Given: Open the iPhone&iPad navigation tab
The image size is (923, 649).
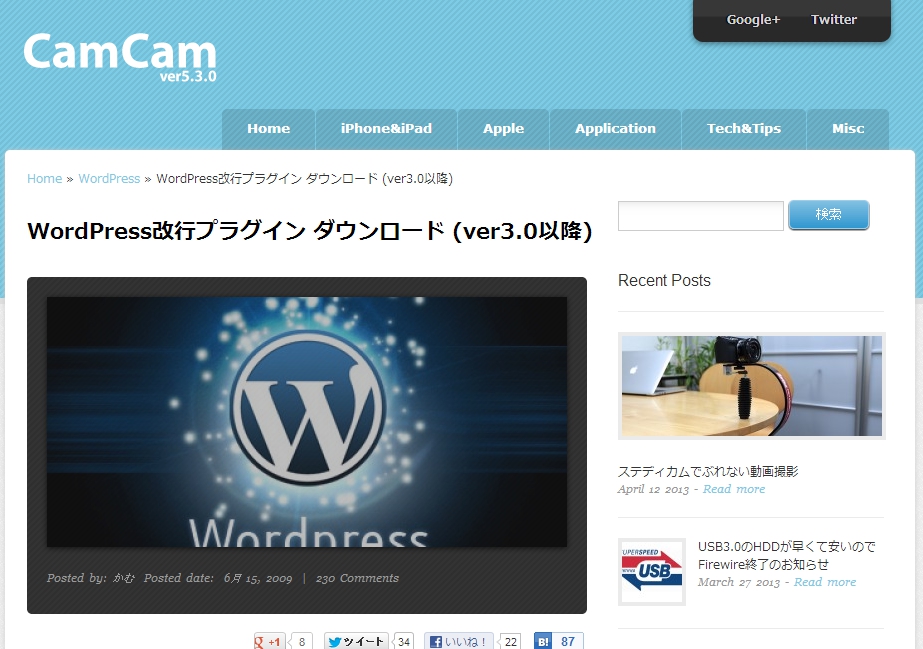Looking at the screenshot, I should [386, 129].
